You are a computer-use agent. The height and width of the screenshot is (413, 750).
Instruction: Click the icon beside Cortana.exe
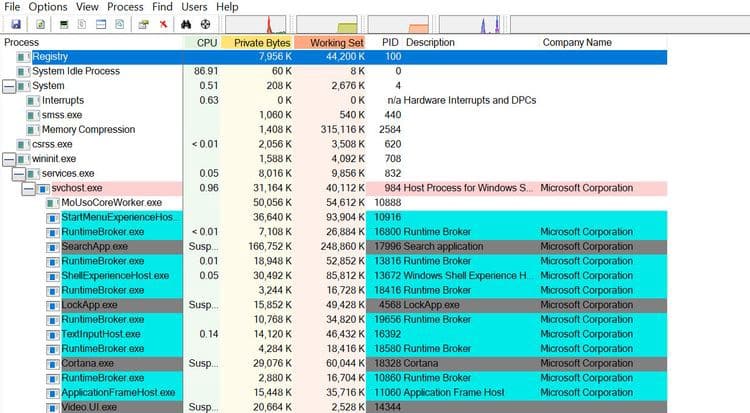pyautogui.click(x=52, y=364)
